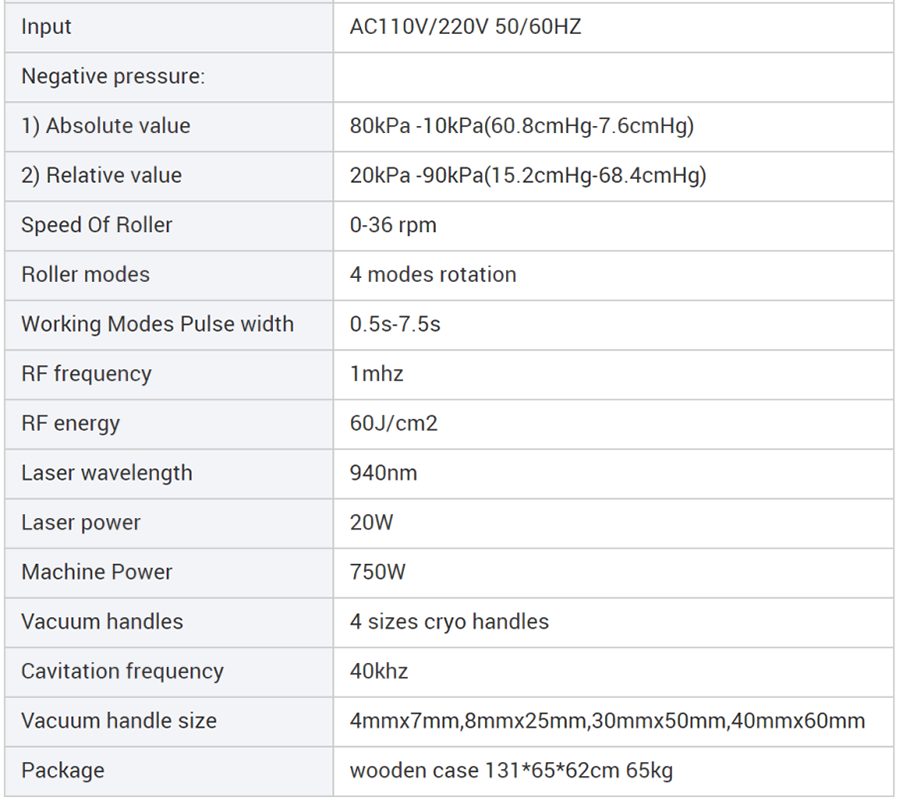
Task: Select the '0-36 rpm' value
Action: click(x=393, y=225)
